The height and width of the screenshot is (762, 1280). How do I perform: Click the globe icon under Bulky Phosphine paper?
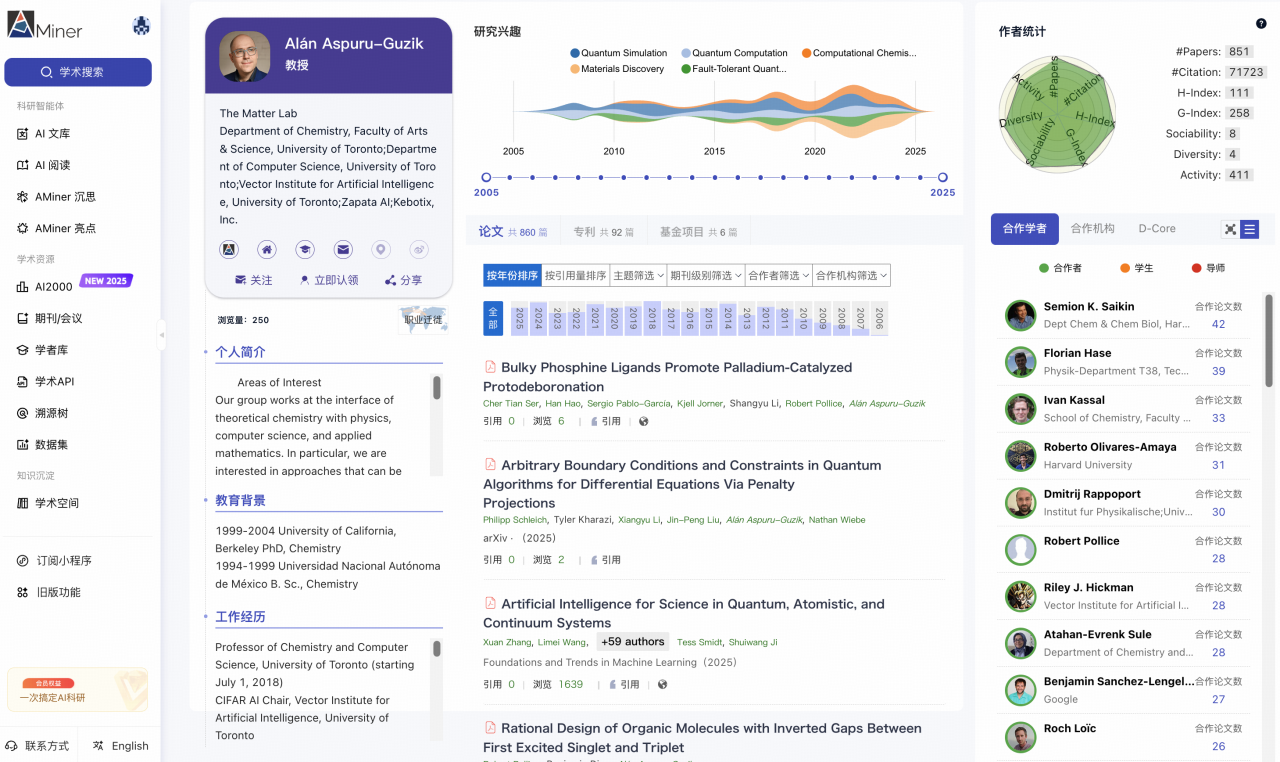(x=644, y=421)
